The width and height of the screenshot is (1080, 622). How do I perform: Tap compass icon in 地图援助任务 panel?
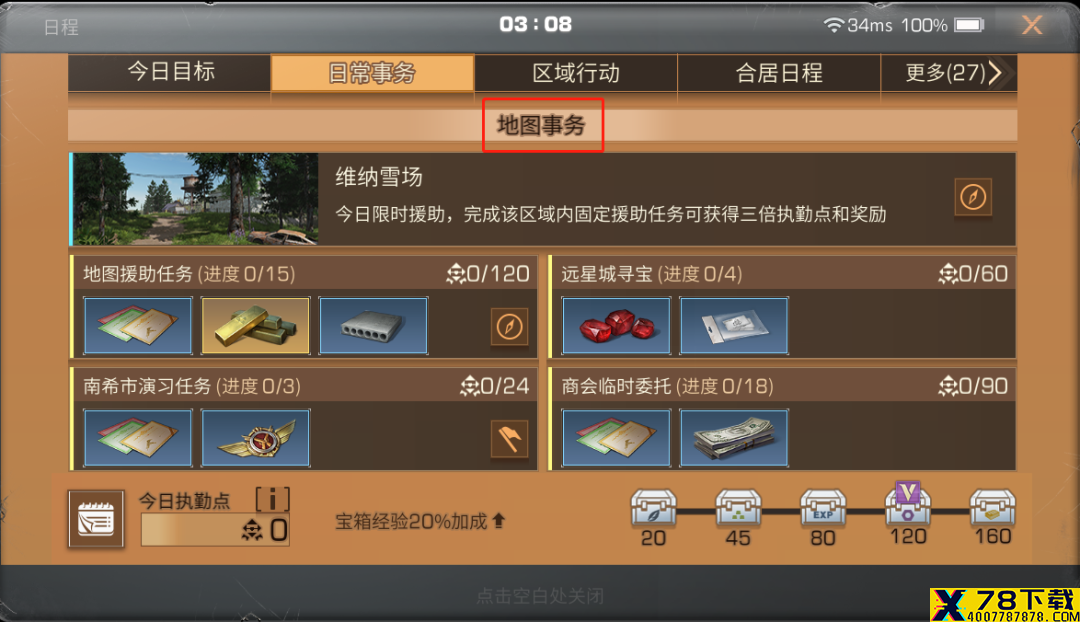coord(509,326)
